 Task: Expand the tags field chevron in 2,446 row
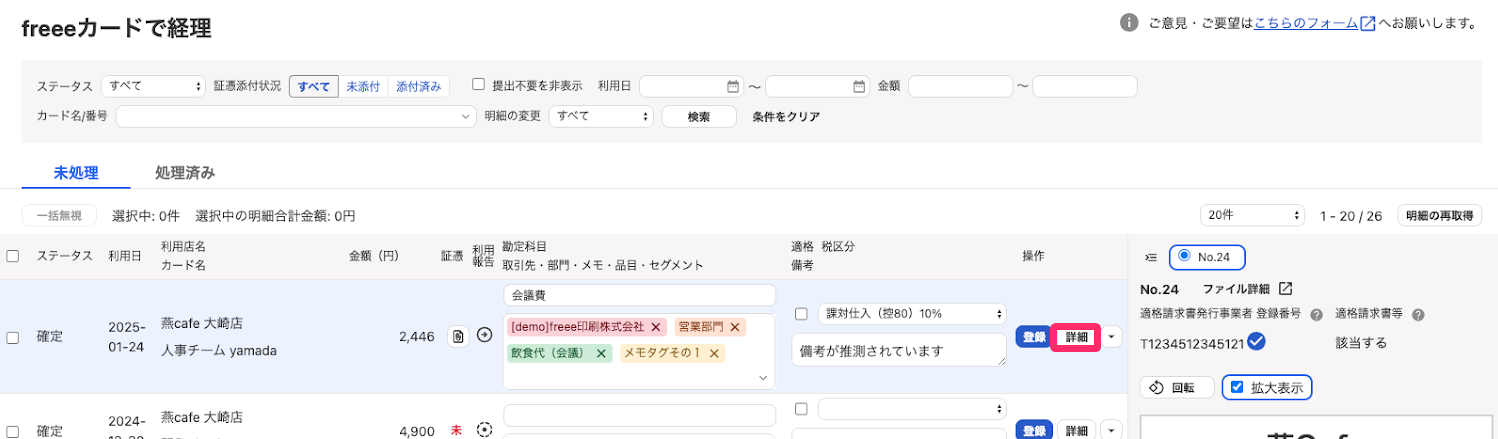764,378
